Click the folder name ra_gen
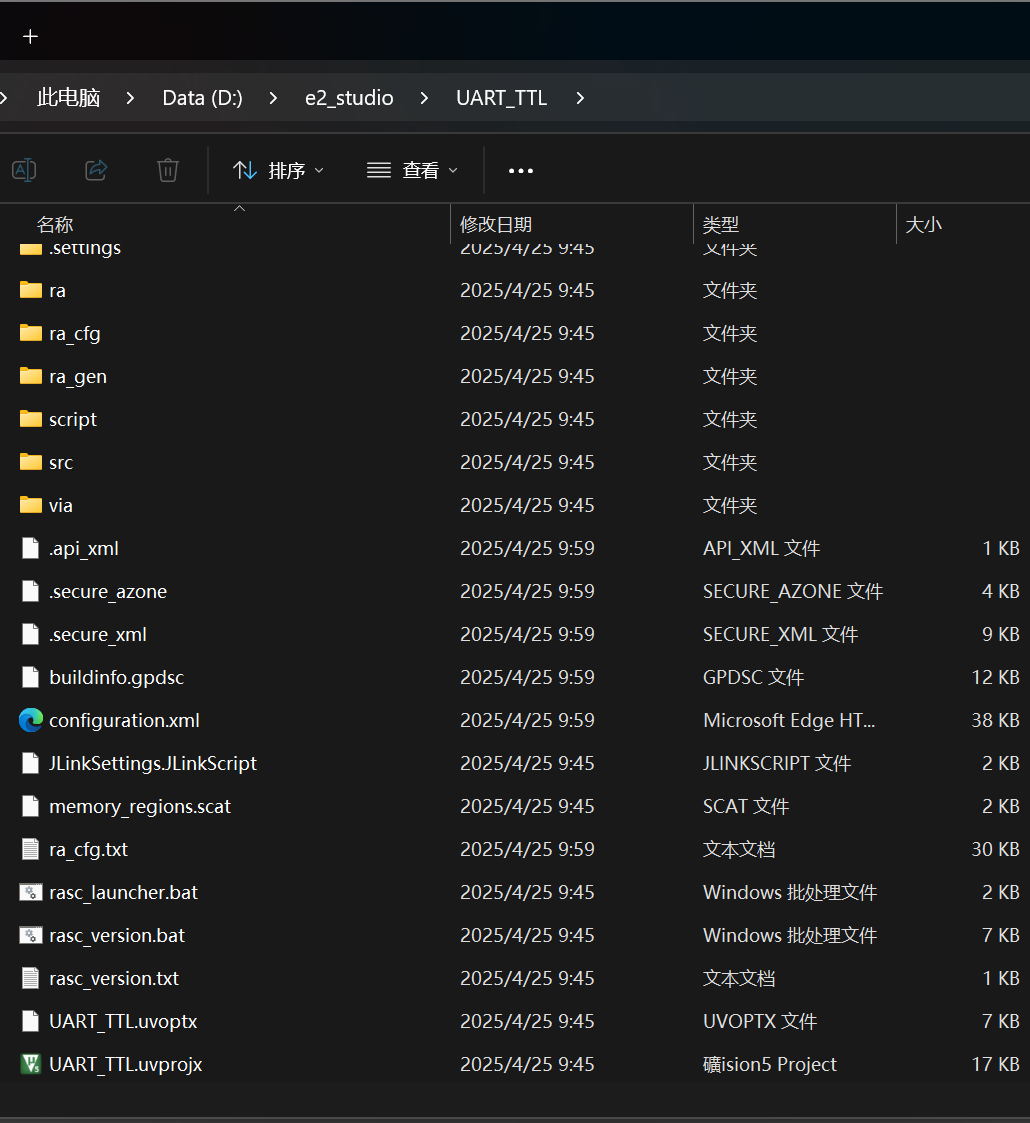The height and width of the screenshot is (1123, 1030). tap(78, 377)
